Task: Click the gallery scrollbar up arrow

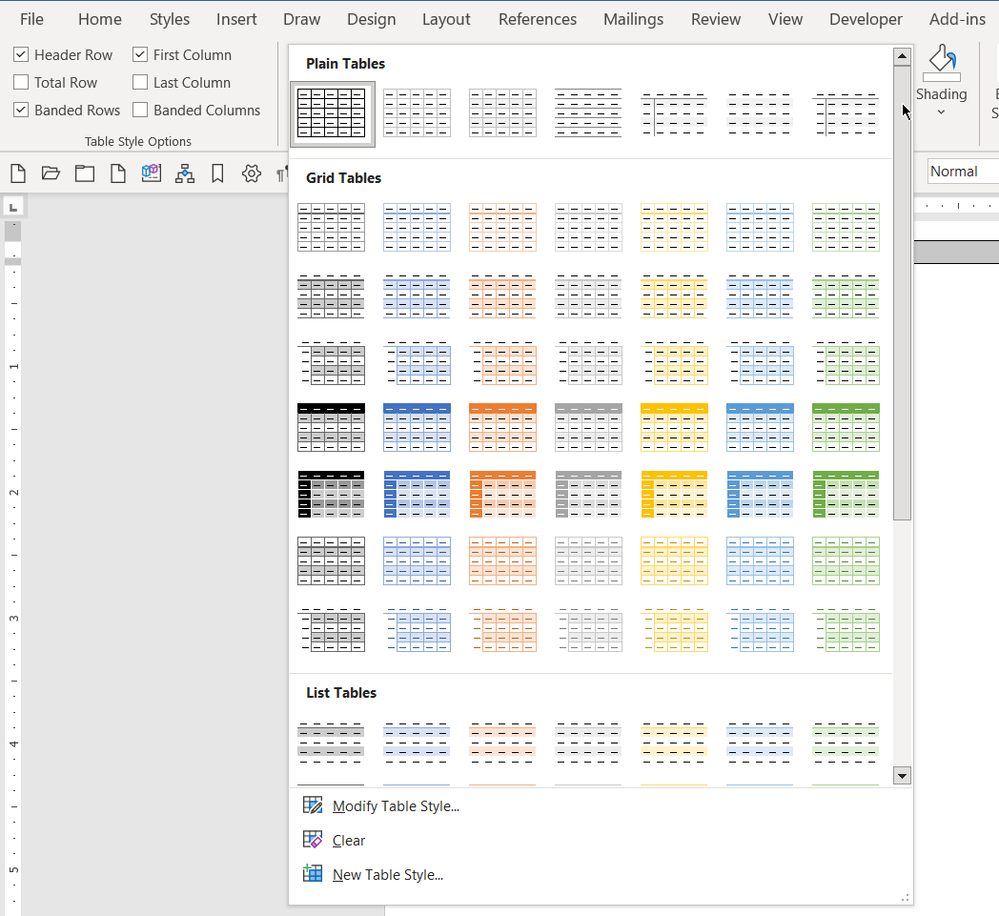Action: (902, 57)
